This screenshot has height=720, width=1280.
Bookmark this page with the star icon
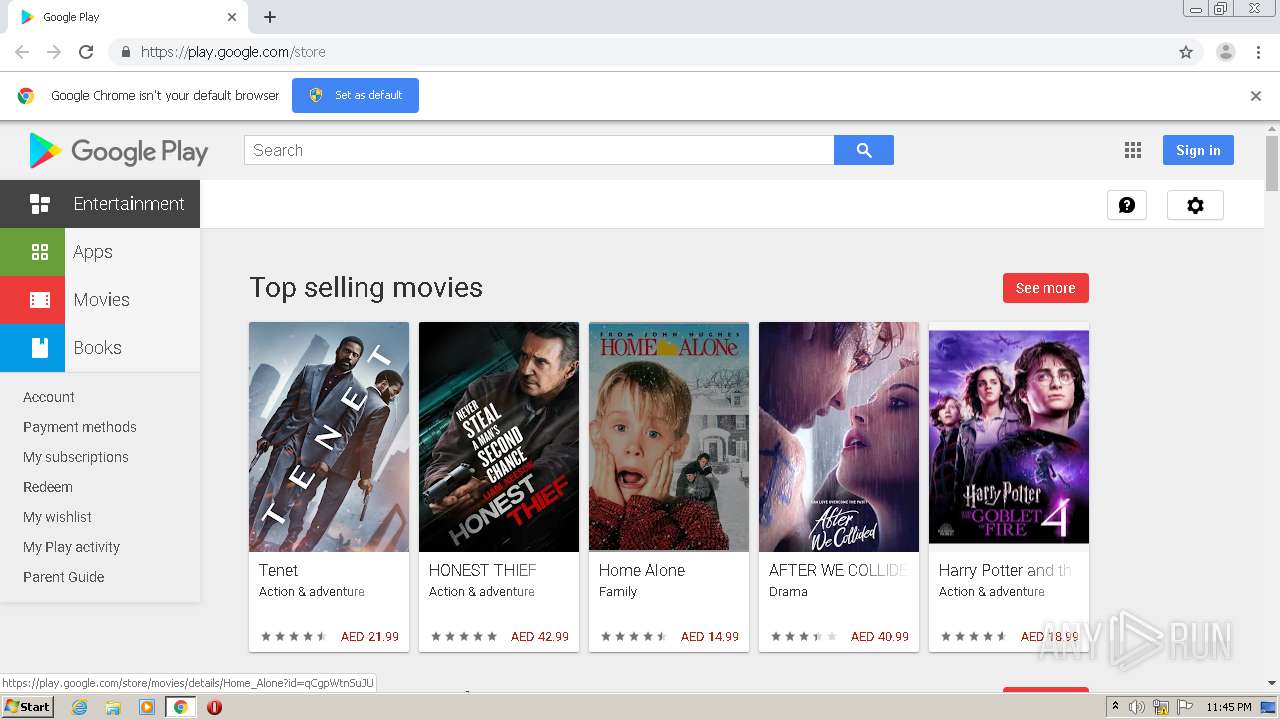coord(1186,52)
